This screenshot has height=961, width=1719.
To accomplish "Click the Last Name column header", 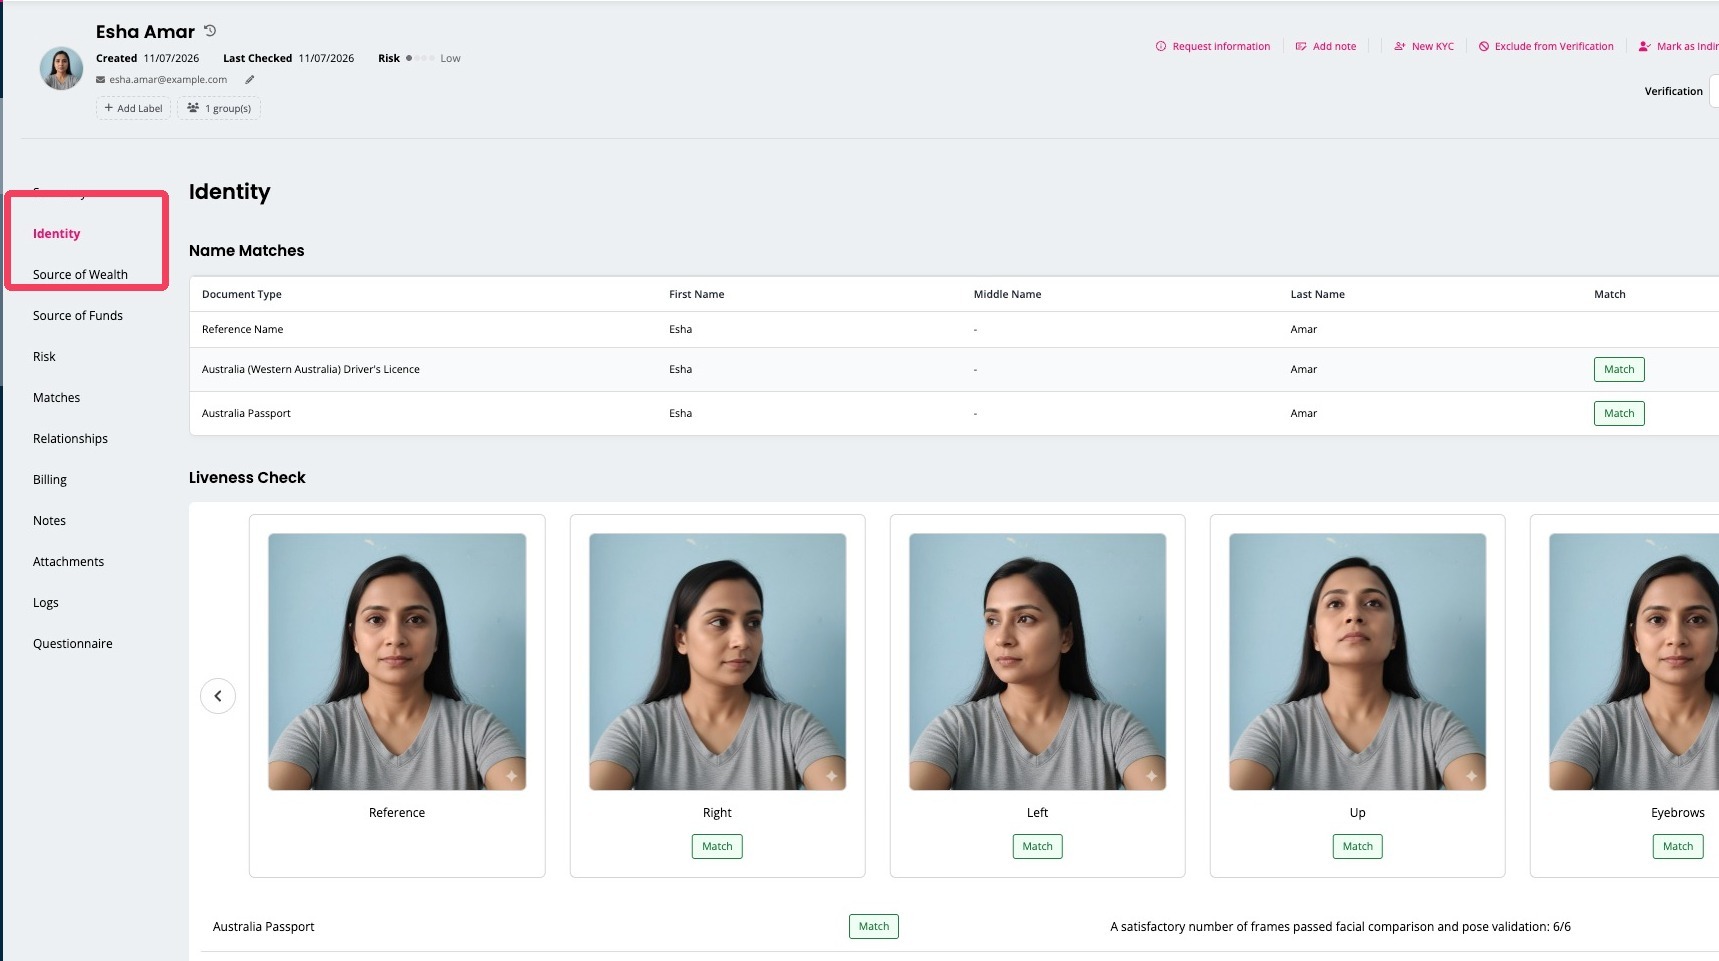I will 1318,294.
